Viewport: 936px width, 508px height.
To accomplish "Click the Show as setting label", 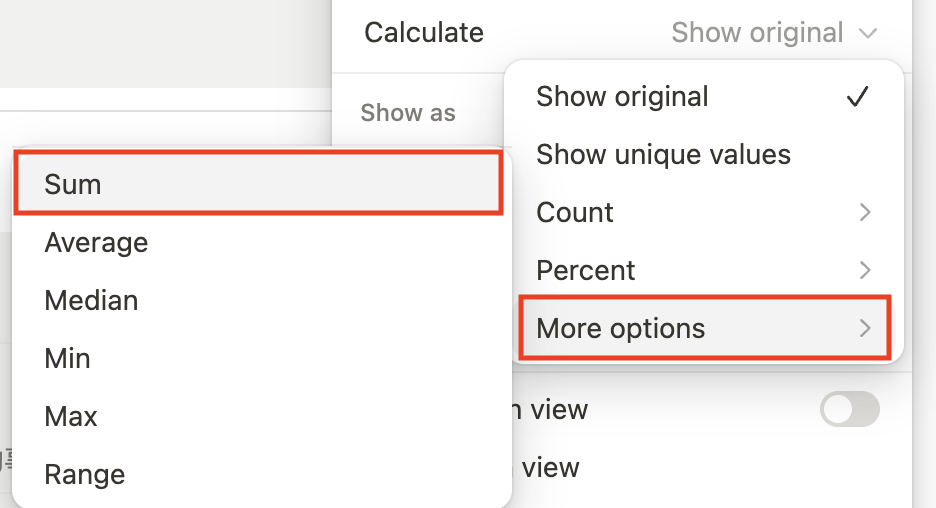I will click(x=408, y=113).
